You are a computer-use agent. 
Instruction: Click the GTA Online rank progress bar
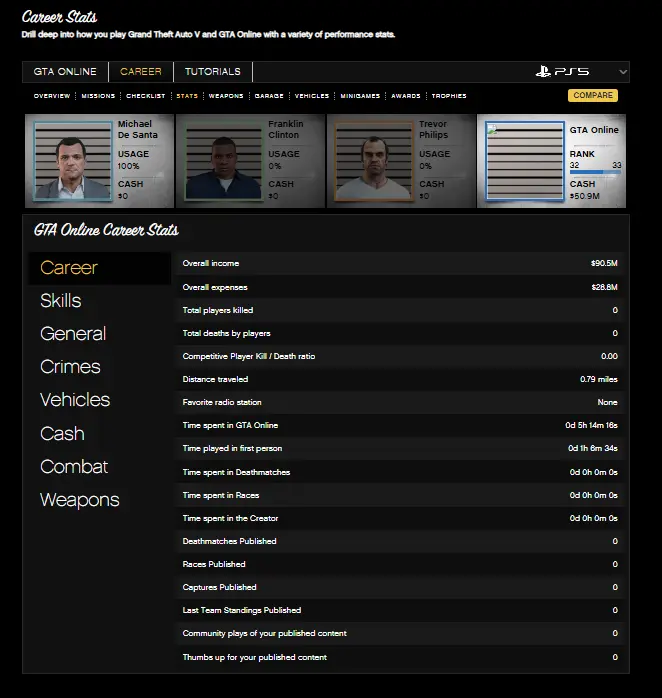pyautogui.click(x=595, y=172)
